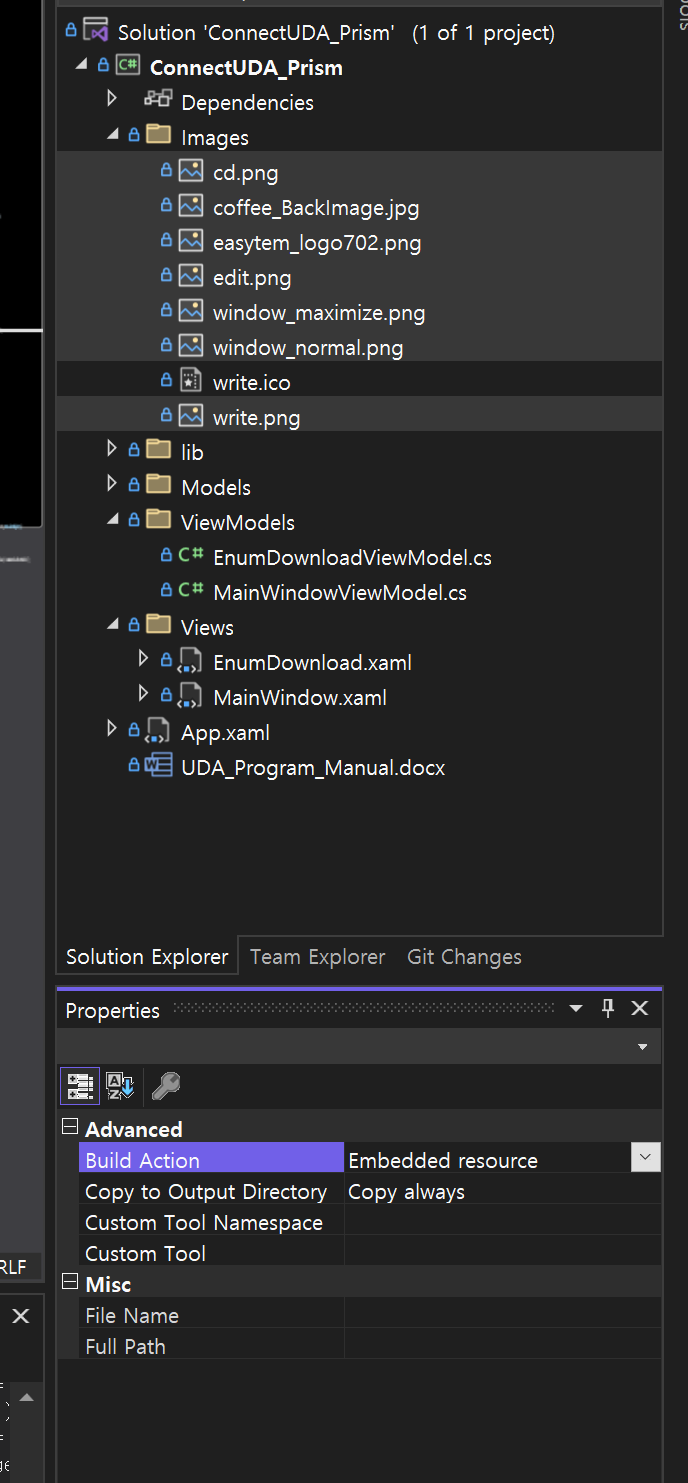Select the Solution Explorer tab

[x=147, y=957]
